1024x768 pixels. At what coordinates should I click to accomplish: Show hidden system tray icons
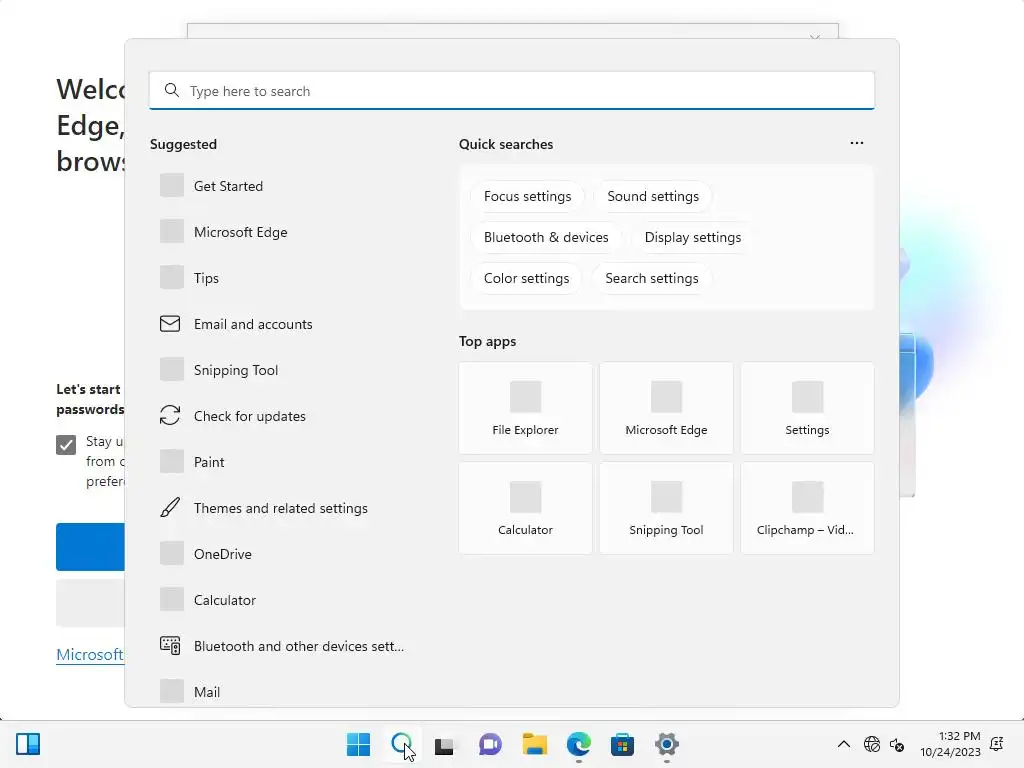(x=844, y=744)
